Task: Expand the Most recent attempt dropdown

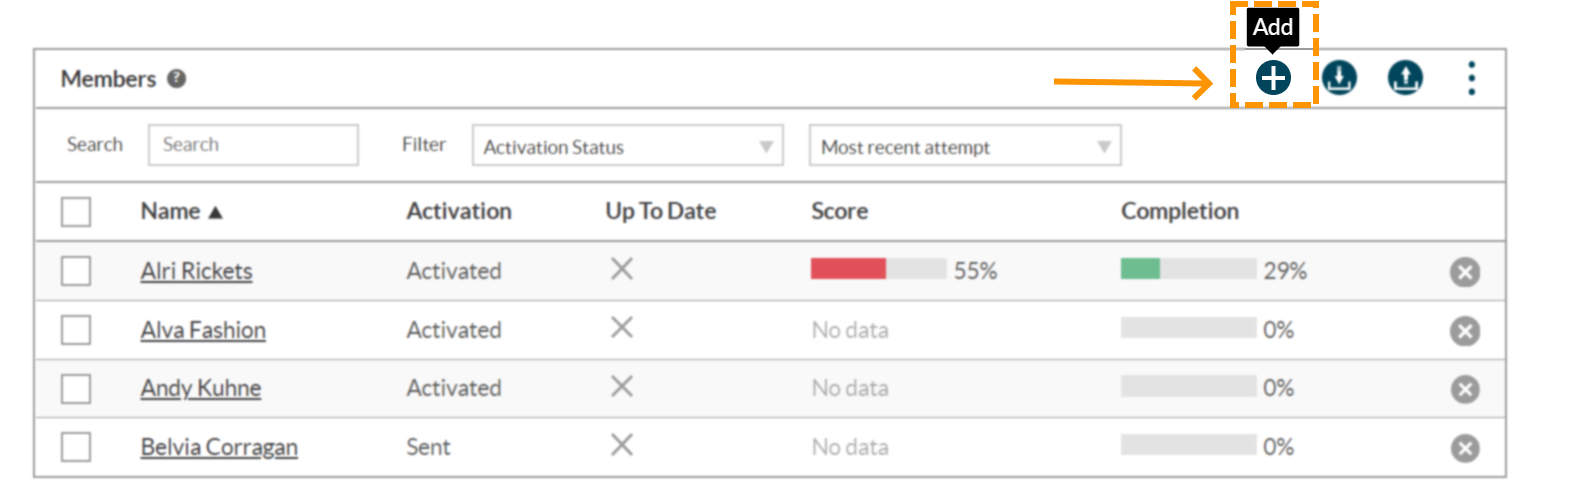Action: (x=965, y=146)
